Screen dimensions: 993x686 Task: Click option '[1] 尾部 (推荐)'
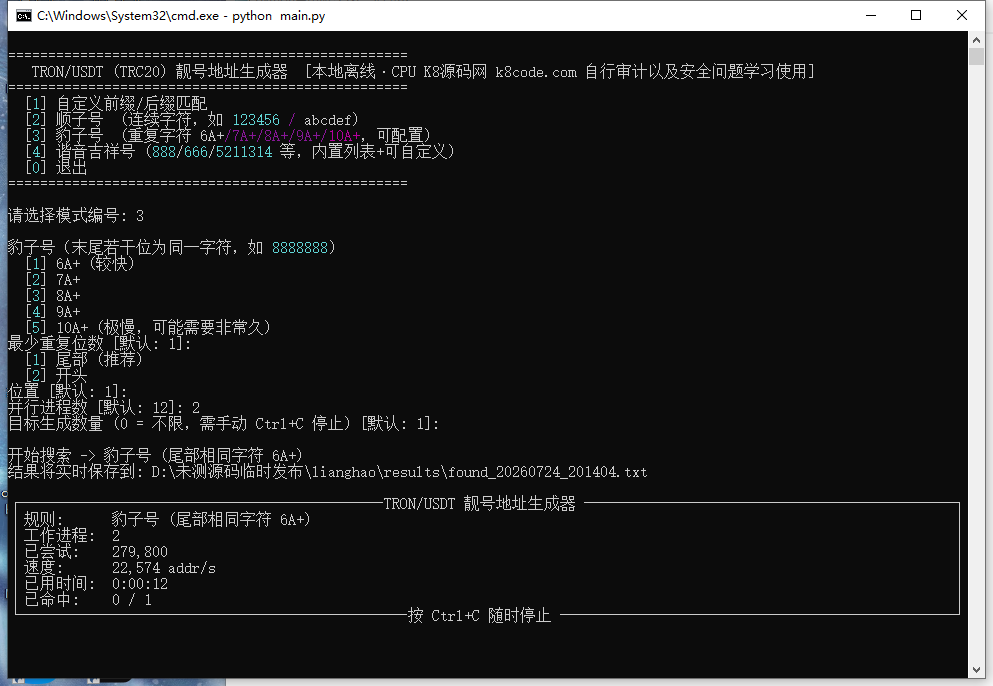click(84, 359)
